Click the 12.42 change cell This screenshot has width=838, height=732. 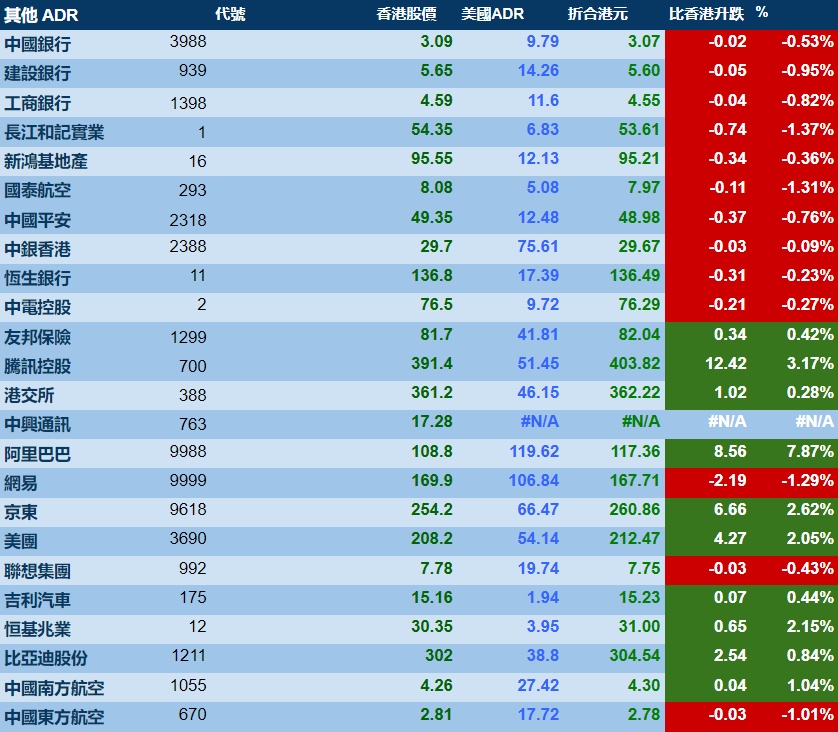726,363
